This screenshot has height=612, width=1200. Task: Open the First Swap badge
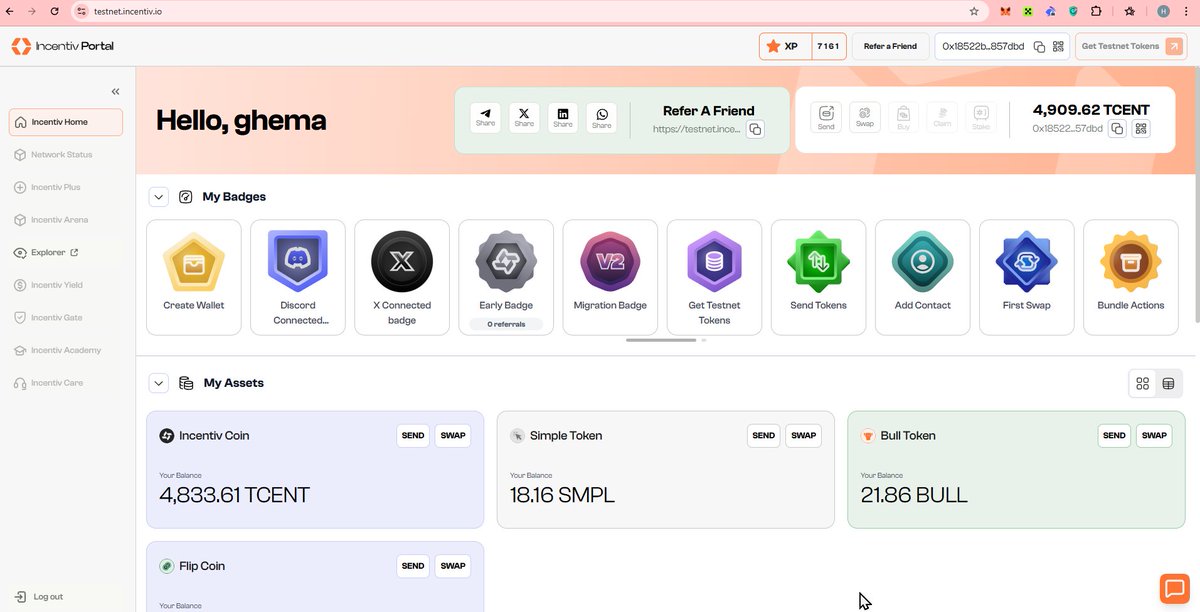coord(1026,277)
